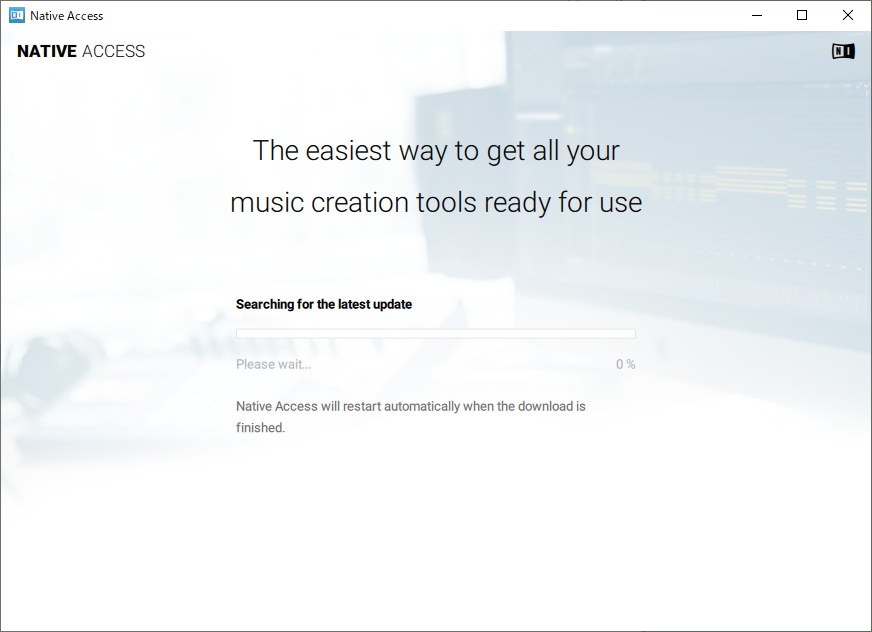Click the "The easiest way to get all your" headline

pyautogui.click(x=436, y=151)
